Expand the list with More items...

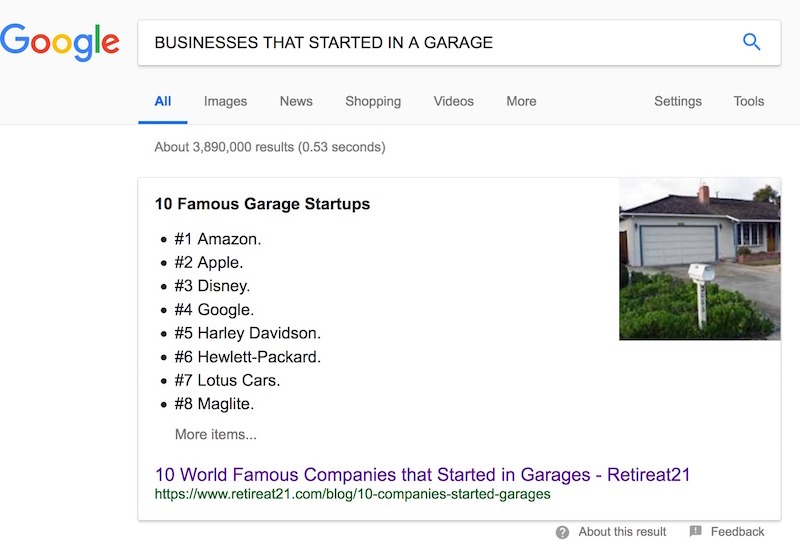pos(216,434)
